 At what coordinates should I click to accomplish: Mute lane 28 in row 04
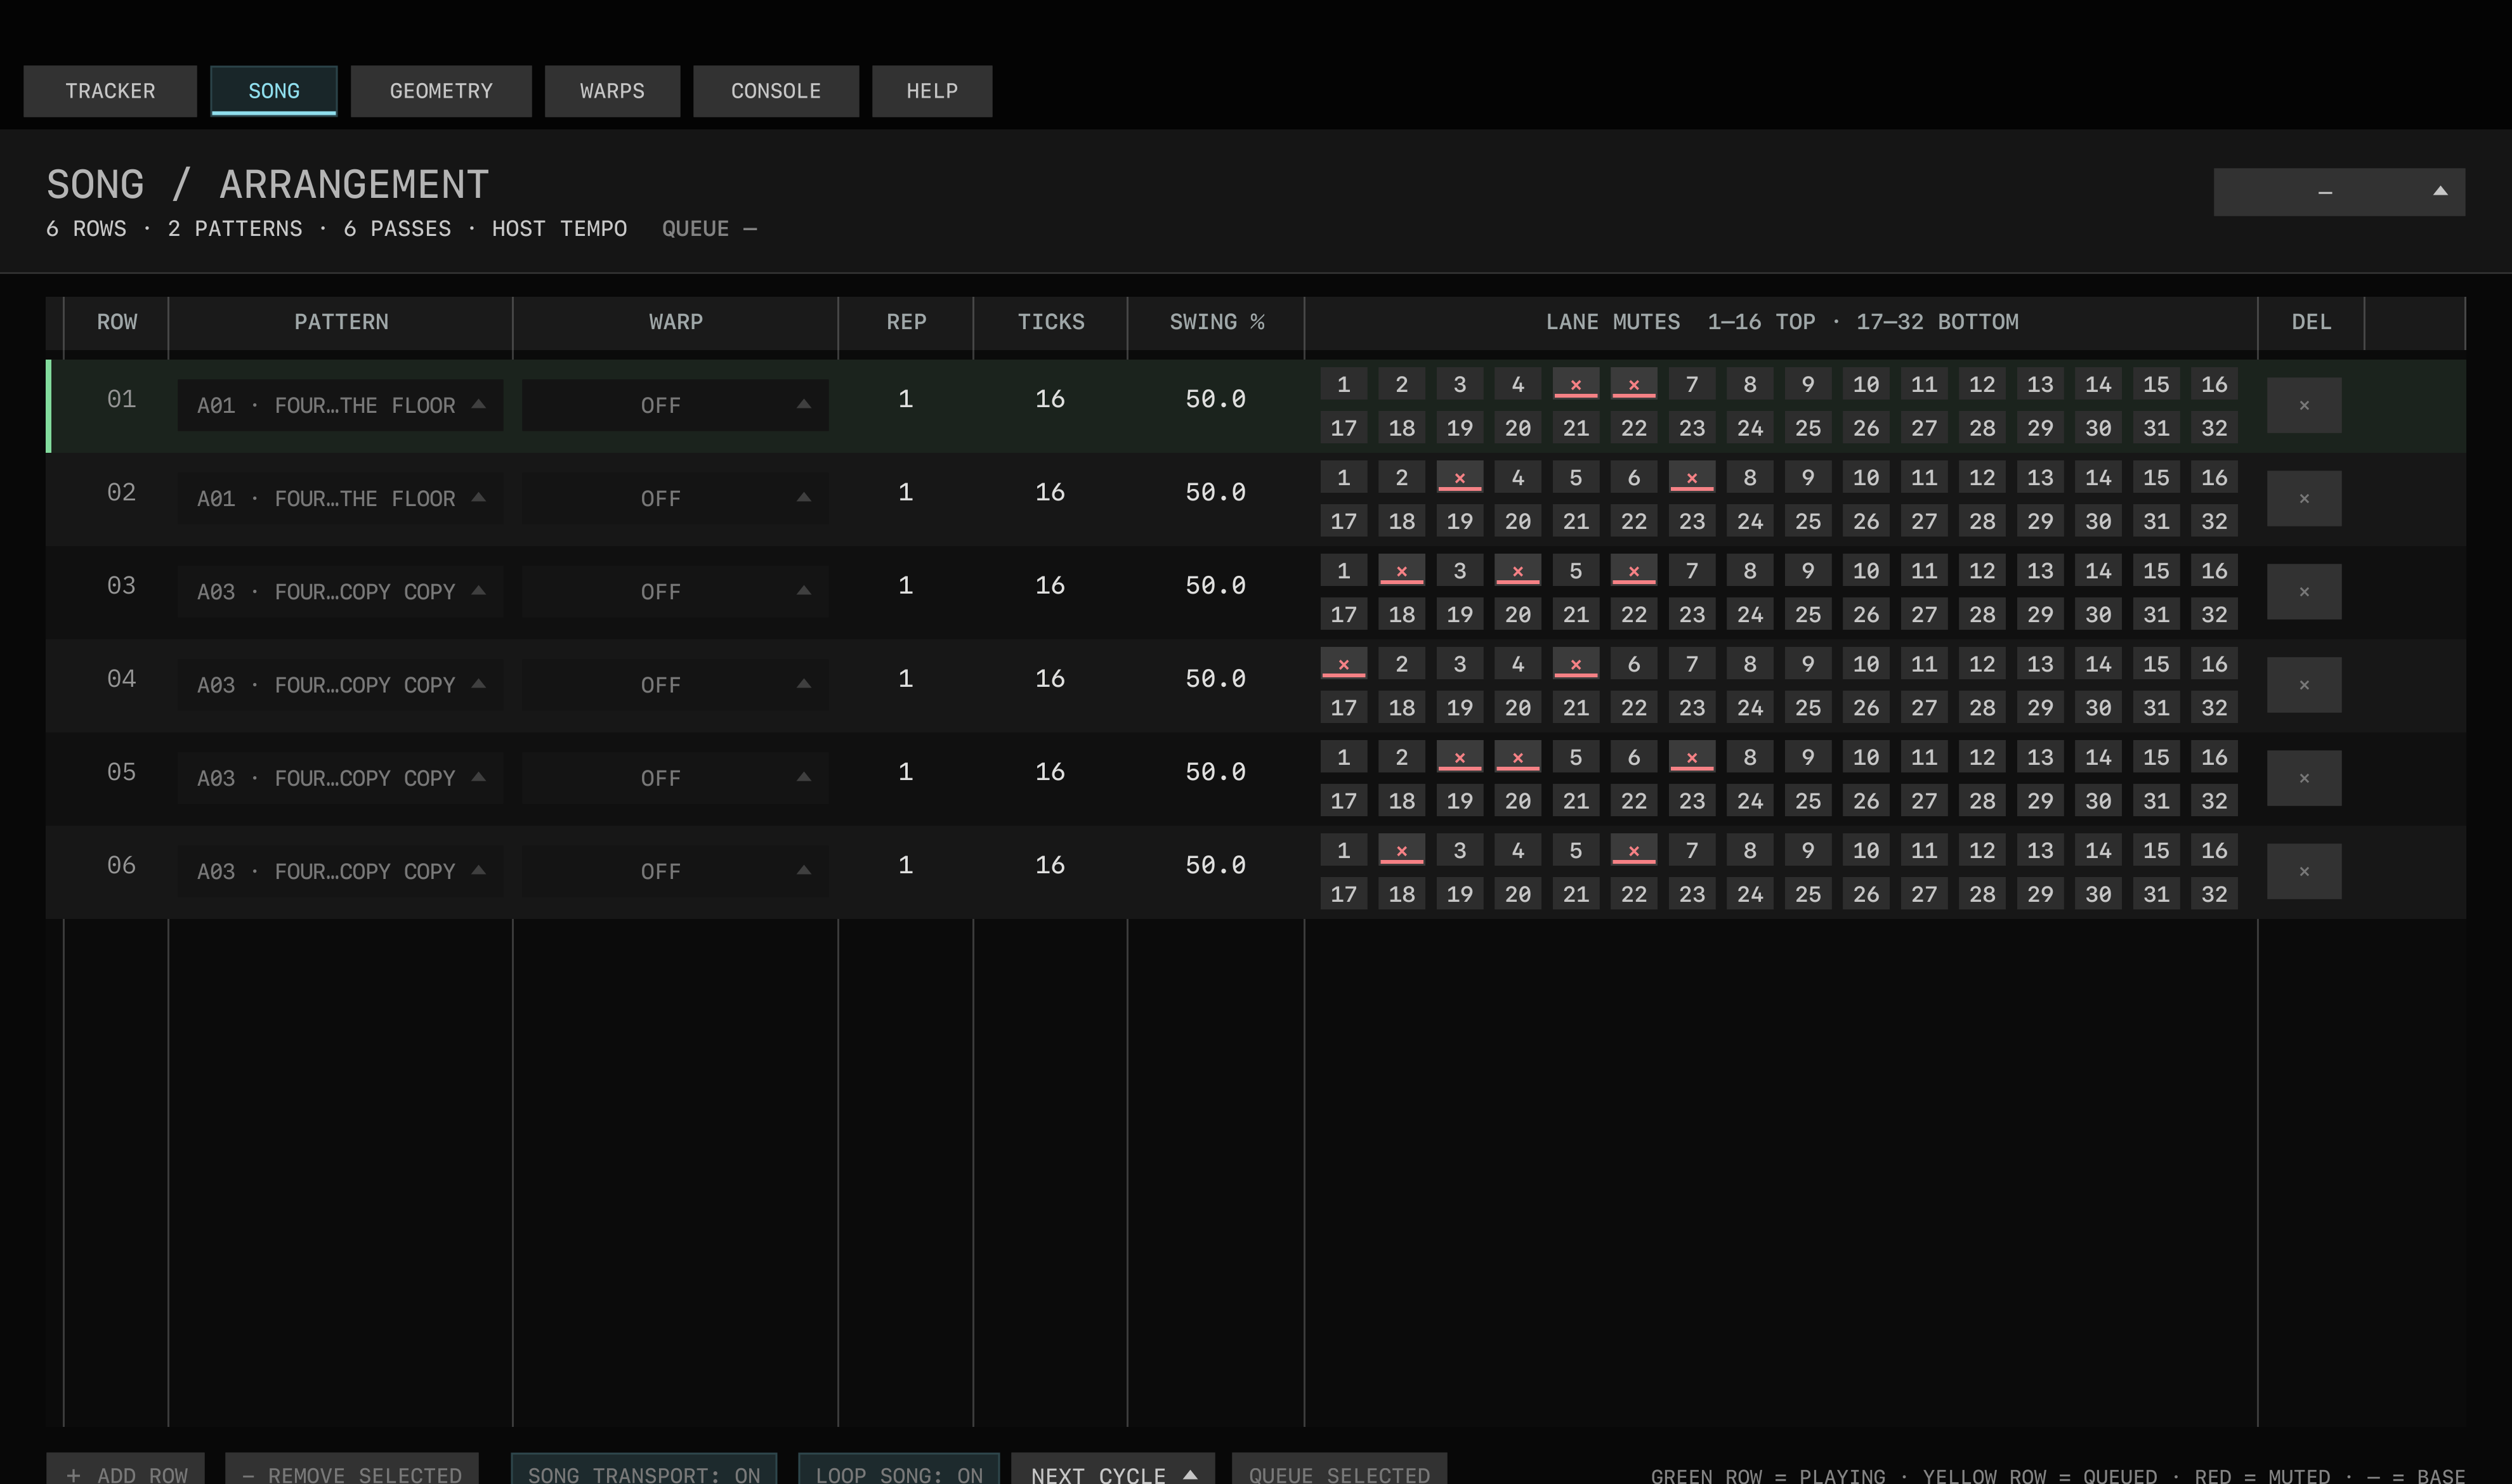[x=1981, y=707]
